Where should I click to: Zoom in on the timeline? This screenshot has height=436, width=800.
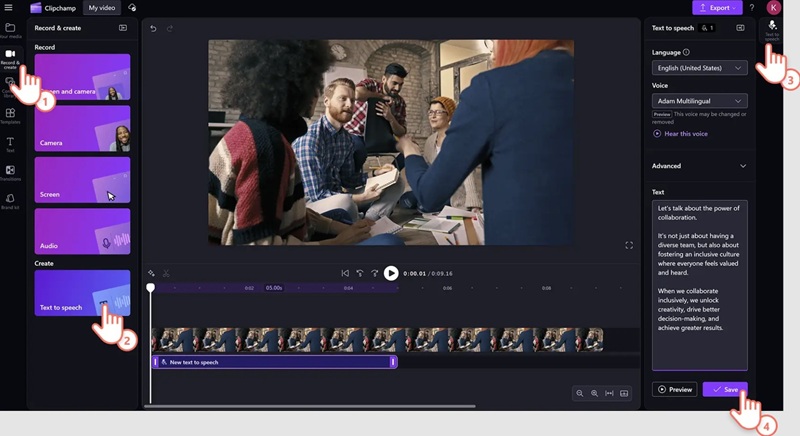[594, 394]
